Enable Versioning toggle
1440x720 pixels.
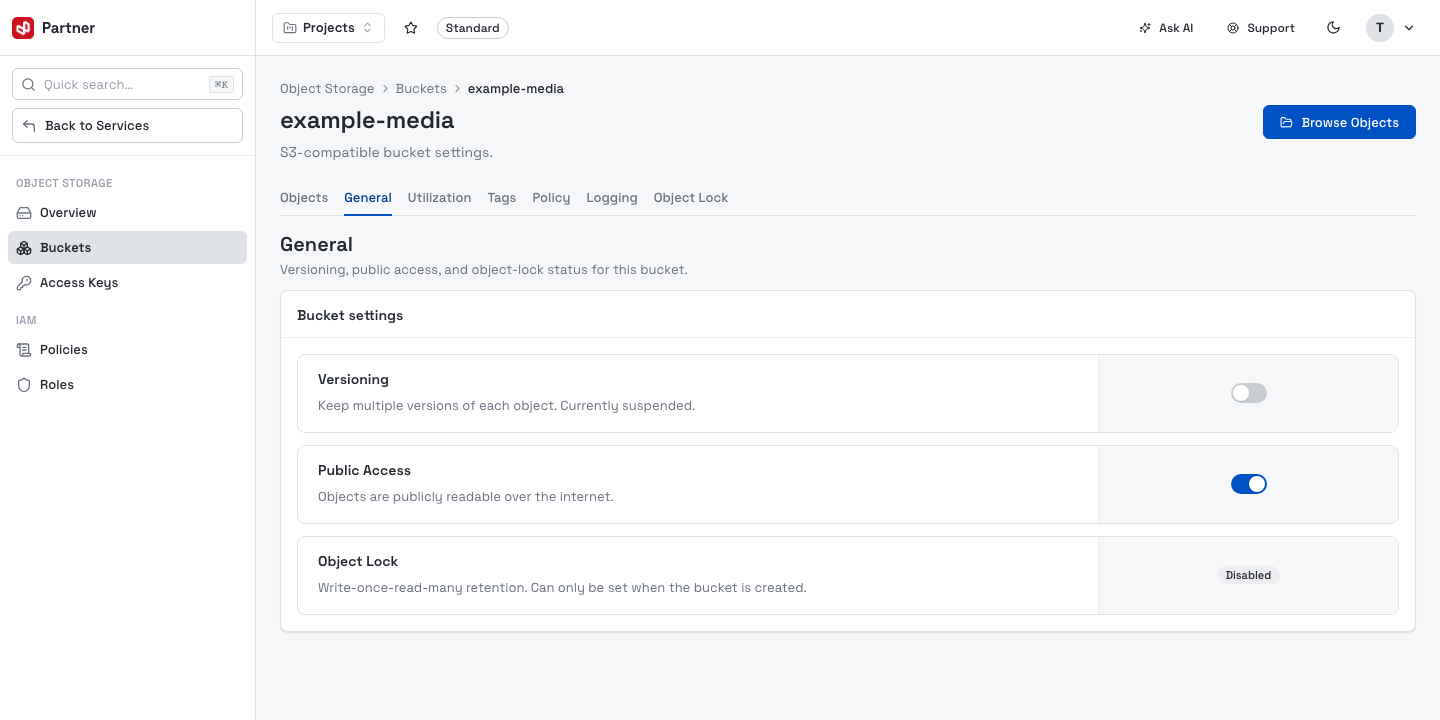click(x=1249, y=393)
